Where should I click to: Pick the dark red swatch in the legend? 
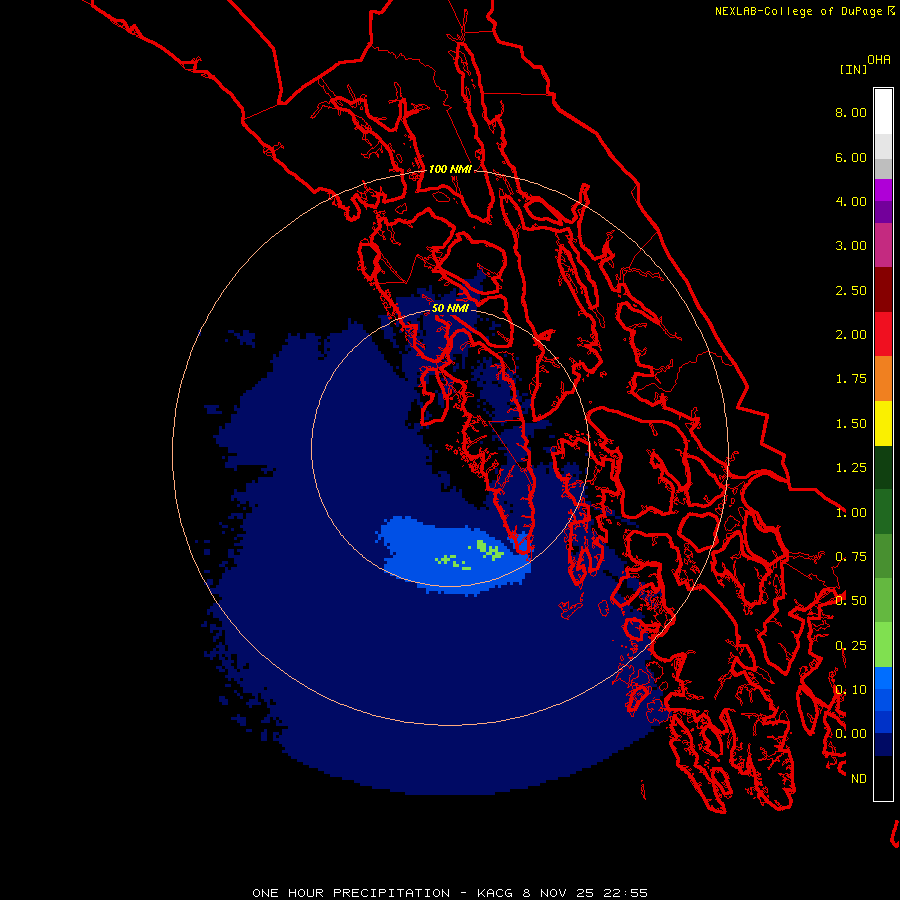[x=883, y=290]
